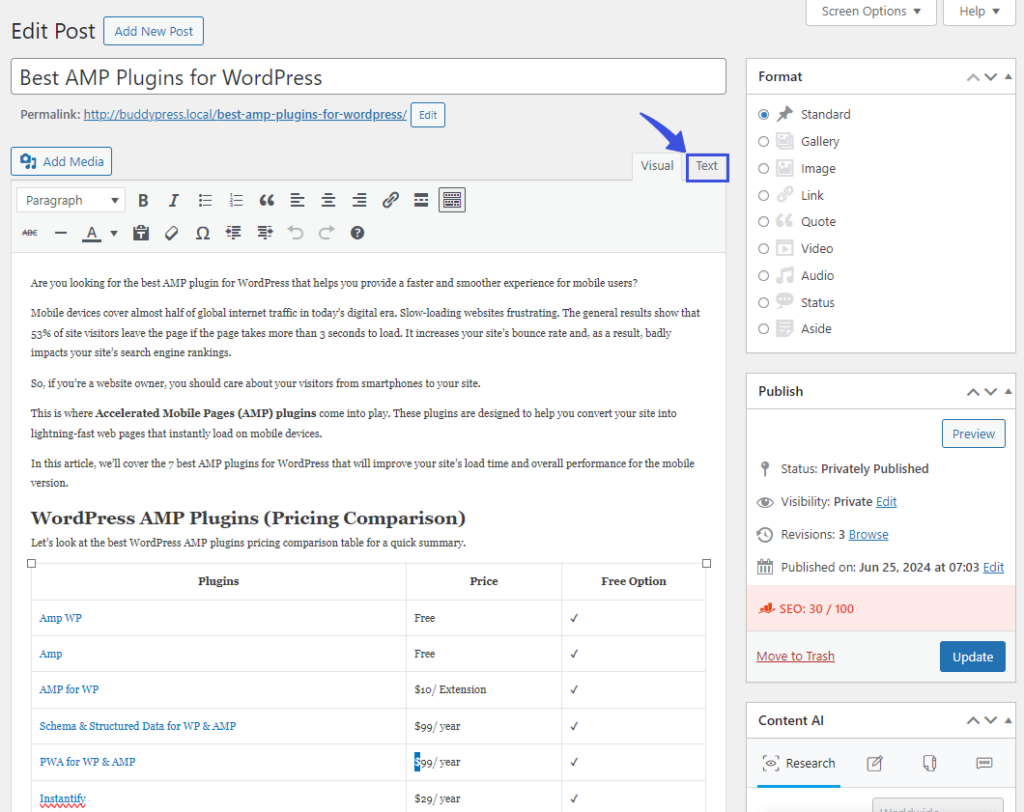Viewport: 1024px width, 812px height.
Task: Edit visibility setting link
Action: (886, 502)
